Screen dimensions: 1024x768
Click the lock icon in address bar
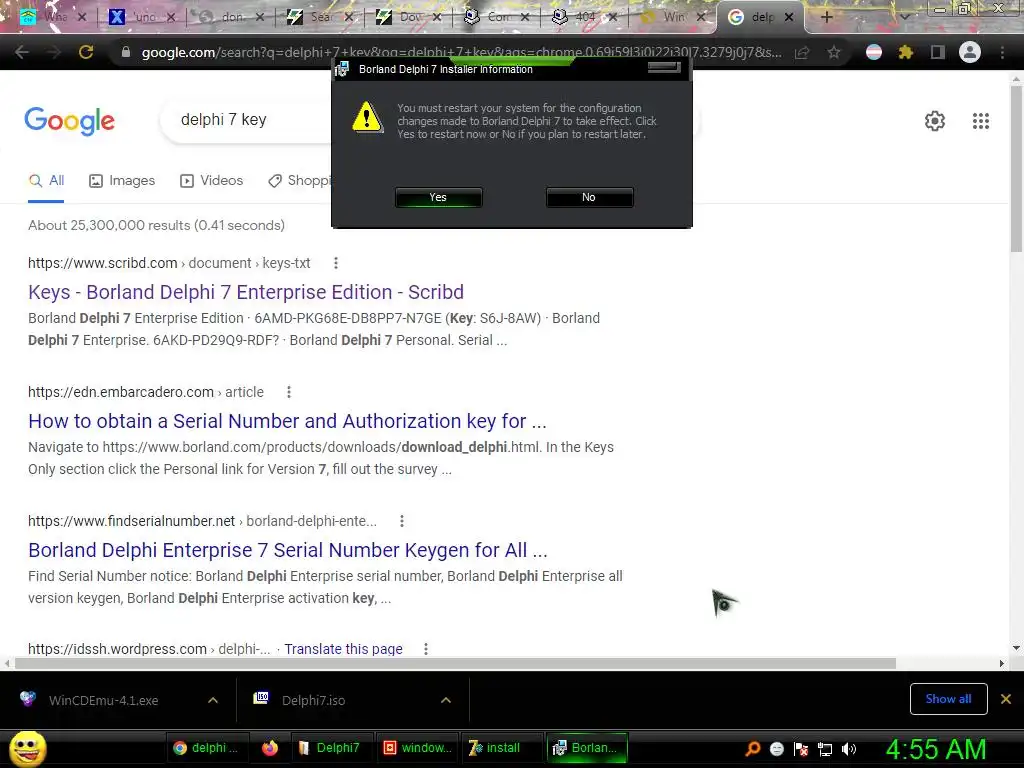(x=126, y=52)
